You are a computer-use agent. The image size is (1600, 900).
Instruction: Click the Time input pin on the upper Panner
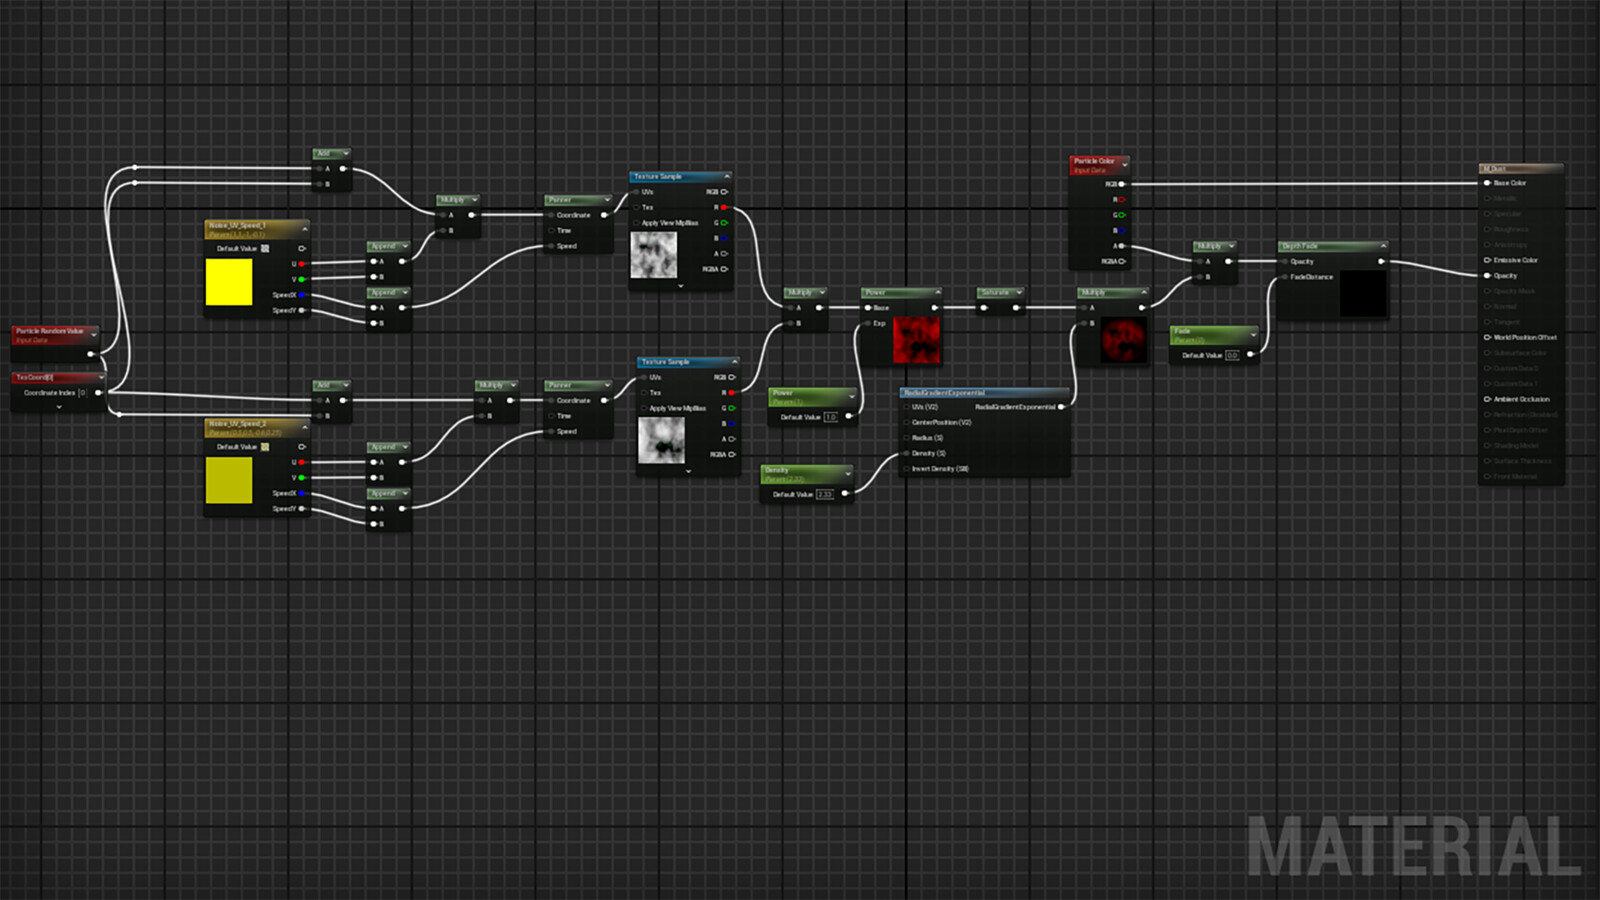[551, 230]
